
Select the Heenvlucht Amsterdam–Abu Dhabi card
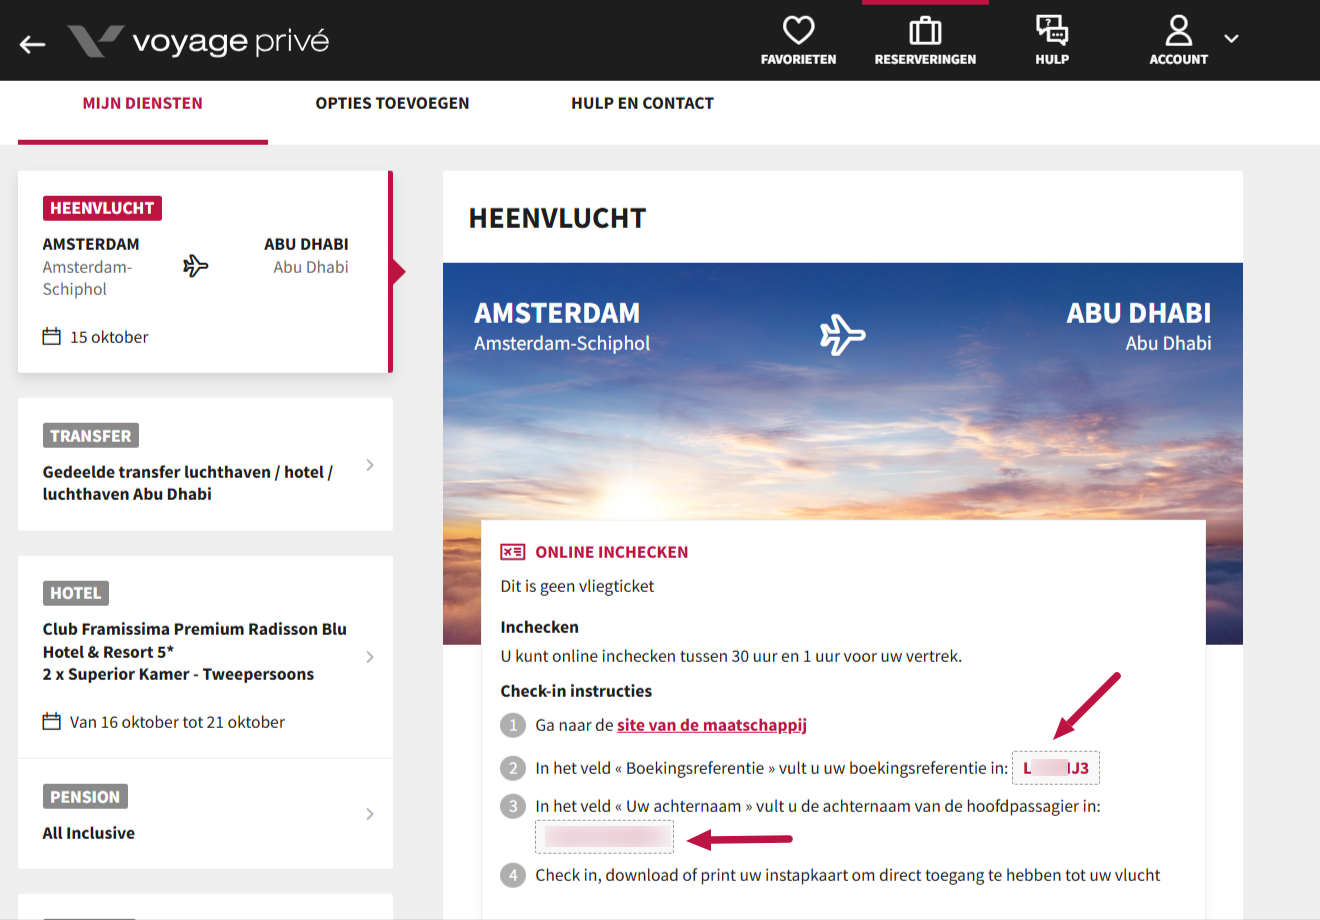[x=204, y=272]
